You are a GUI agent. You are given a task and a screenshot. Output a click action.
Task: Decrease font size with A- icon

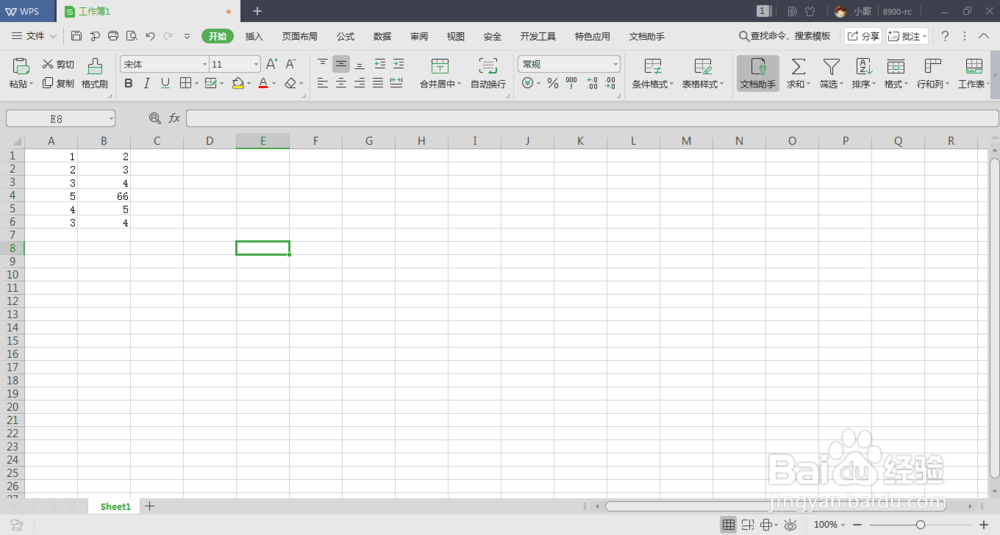coord(291,64)
